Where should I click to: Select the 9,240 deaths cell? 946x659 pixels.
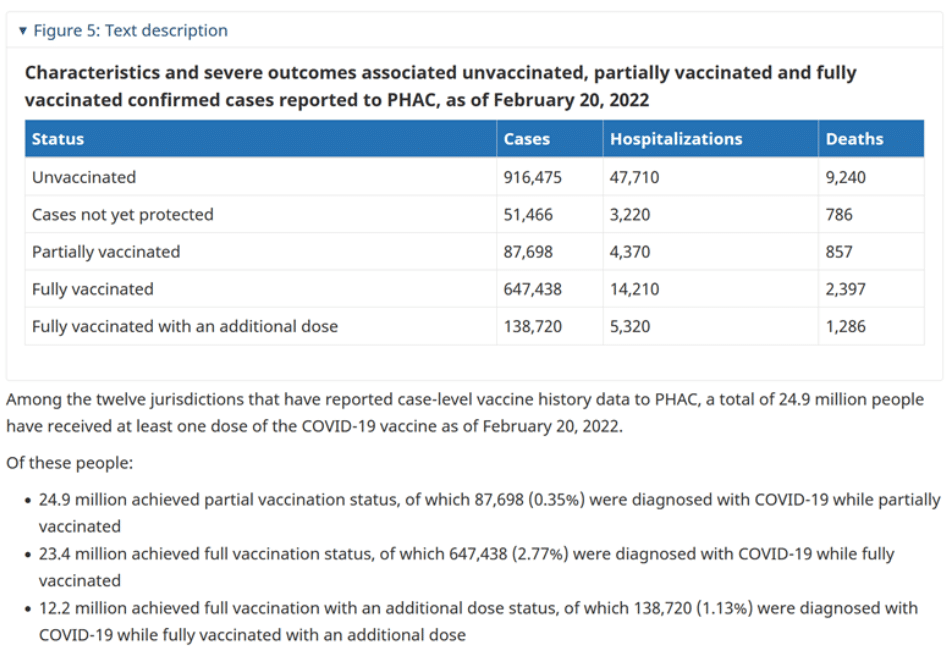846,177
